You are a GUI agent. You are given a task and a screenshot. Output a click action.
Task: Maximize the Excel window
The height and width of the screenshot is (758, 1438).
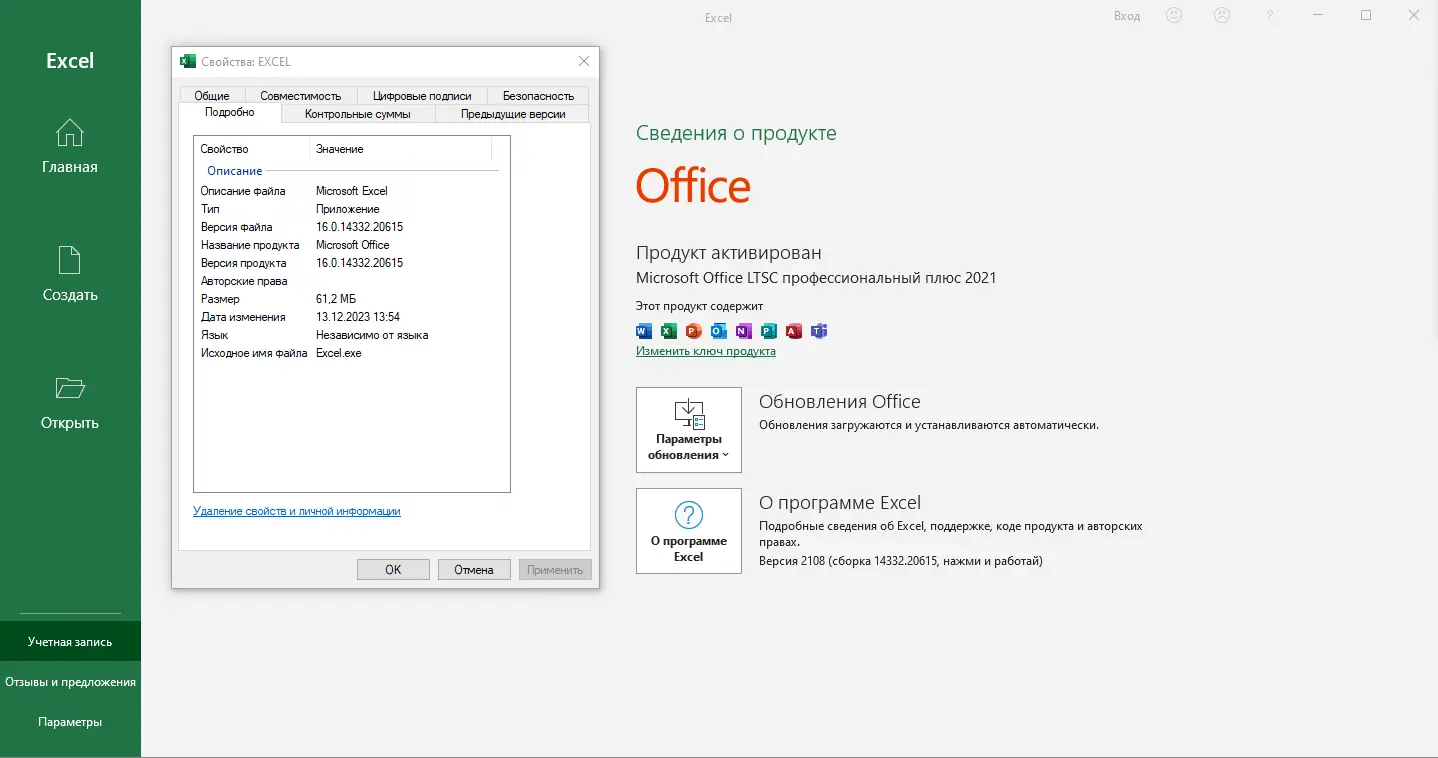[1366, 15]
